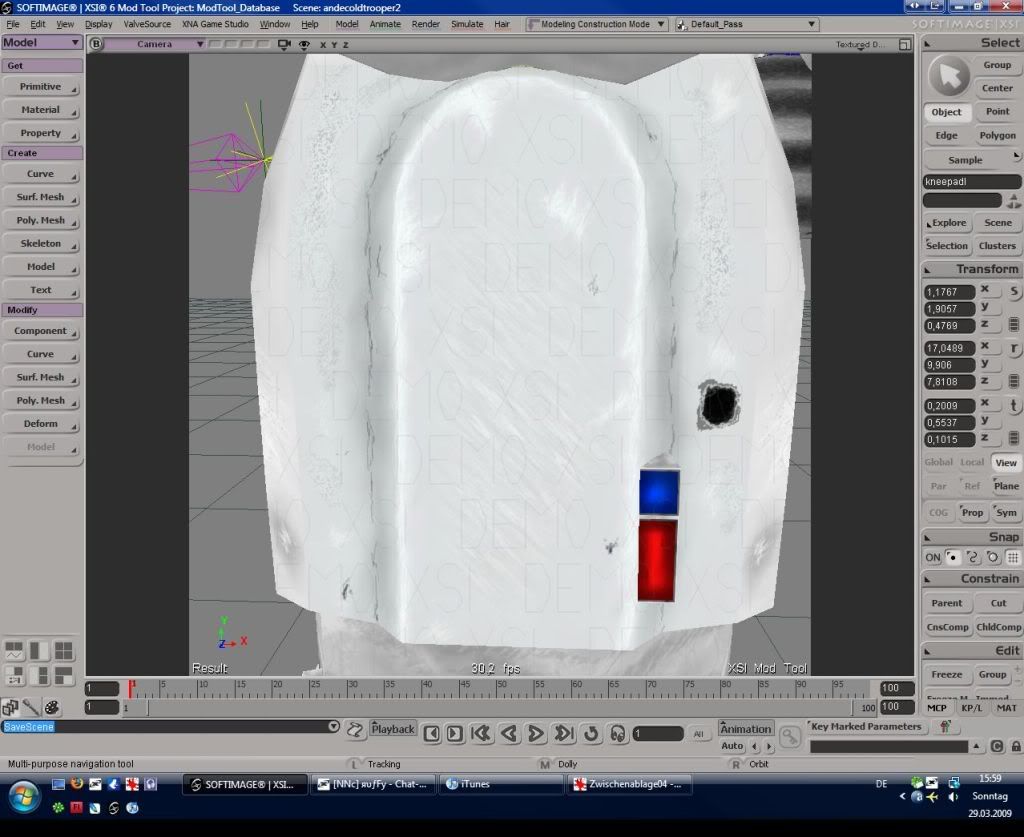The image size is (1024, 837).
Task: Toggle Auto key button
Action: tap(732, 746)
